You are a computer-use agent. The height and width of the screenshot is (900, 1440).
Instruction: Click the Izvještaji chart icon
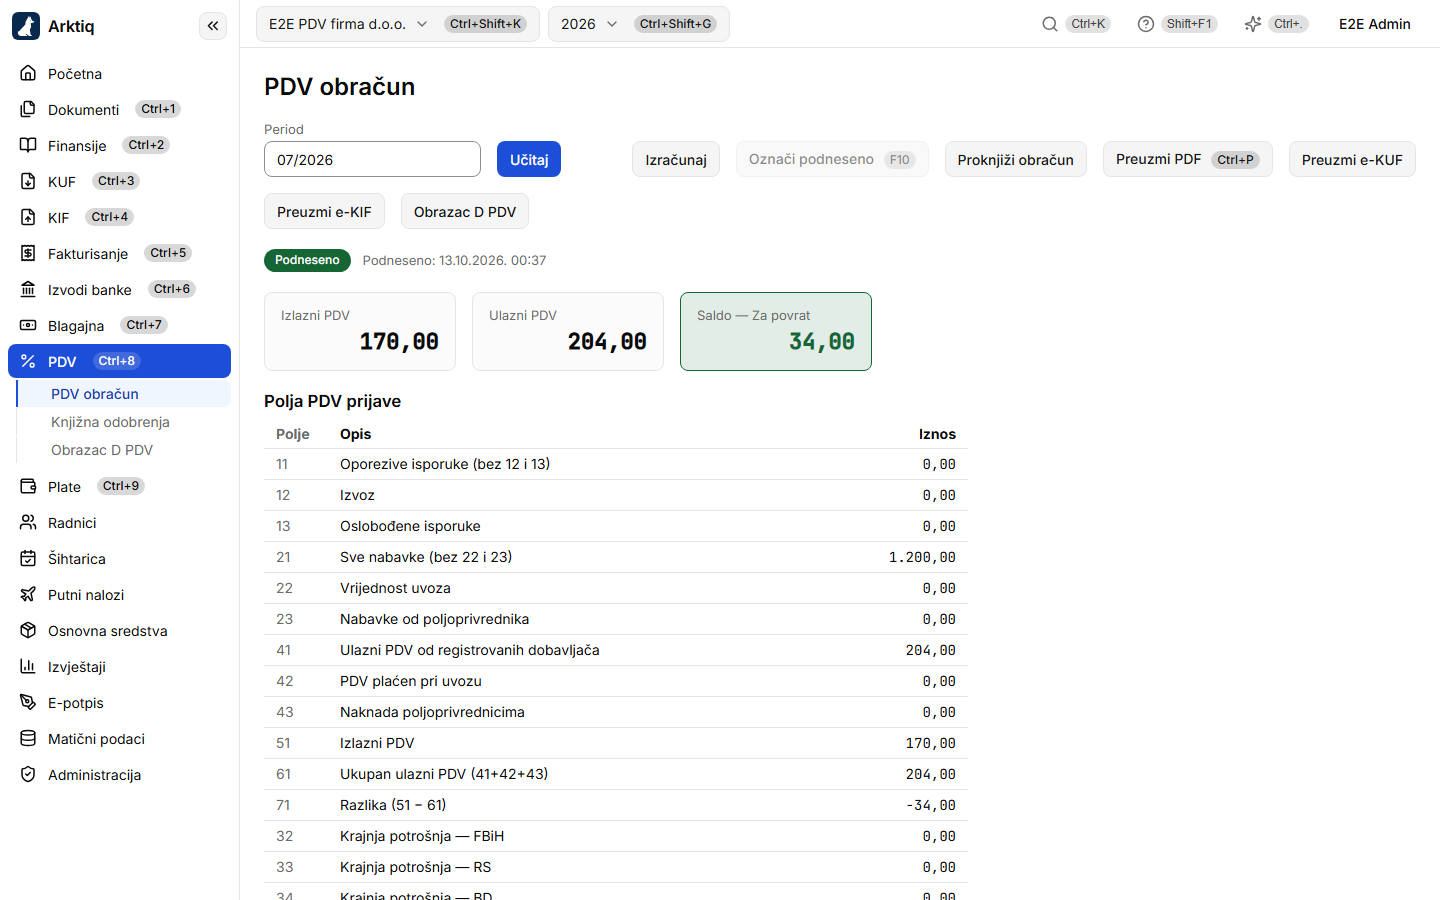point(28,666)
